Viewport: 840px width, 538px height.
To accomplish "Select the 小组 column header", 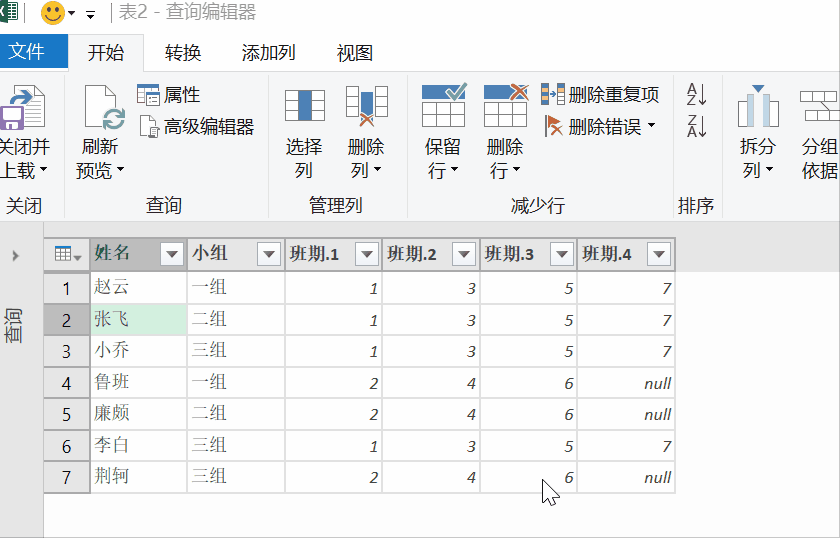I will click(x=236, y=253).
